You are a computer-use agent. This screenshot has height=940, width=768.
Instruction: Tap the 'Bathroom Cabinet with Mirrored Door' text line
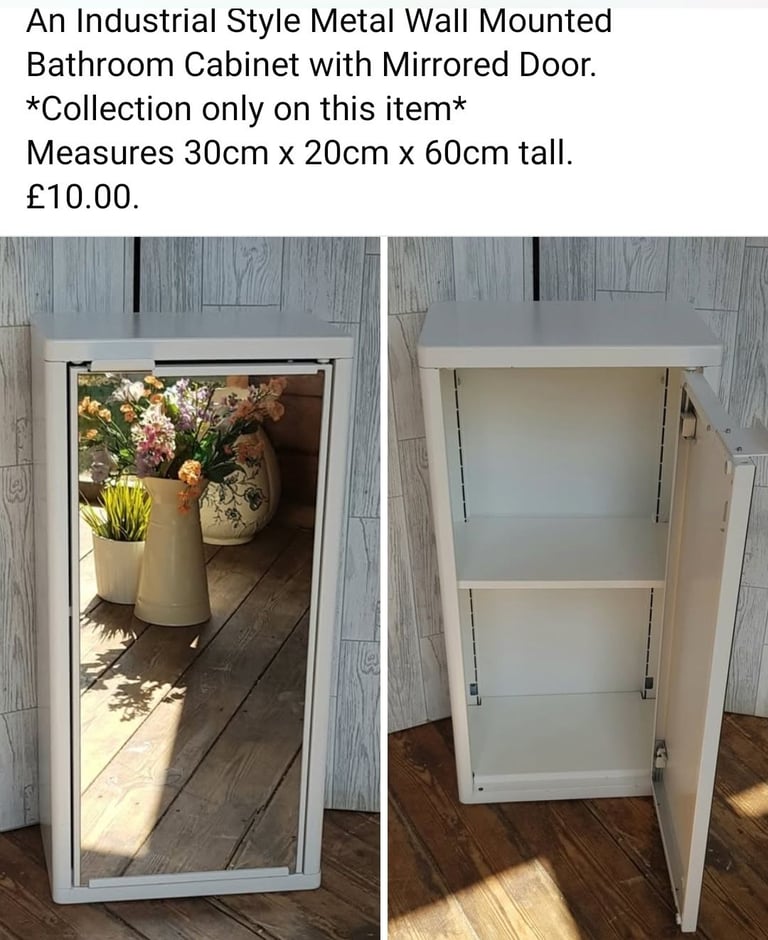click(311, 64)
